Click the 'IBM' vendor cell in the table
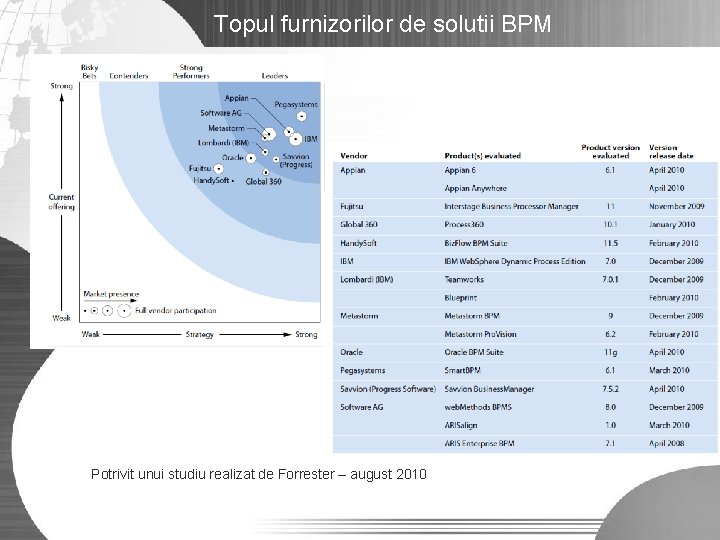This screenshot has height=540, width=720. coord(347,261)
